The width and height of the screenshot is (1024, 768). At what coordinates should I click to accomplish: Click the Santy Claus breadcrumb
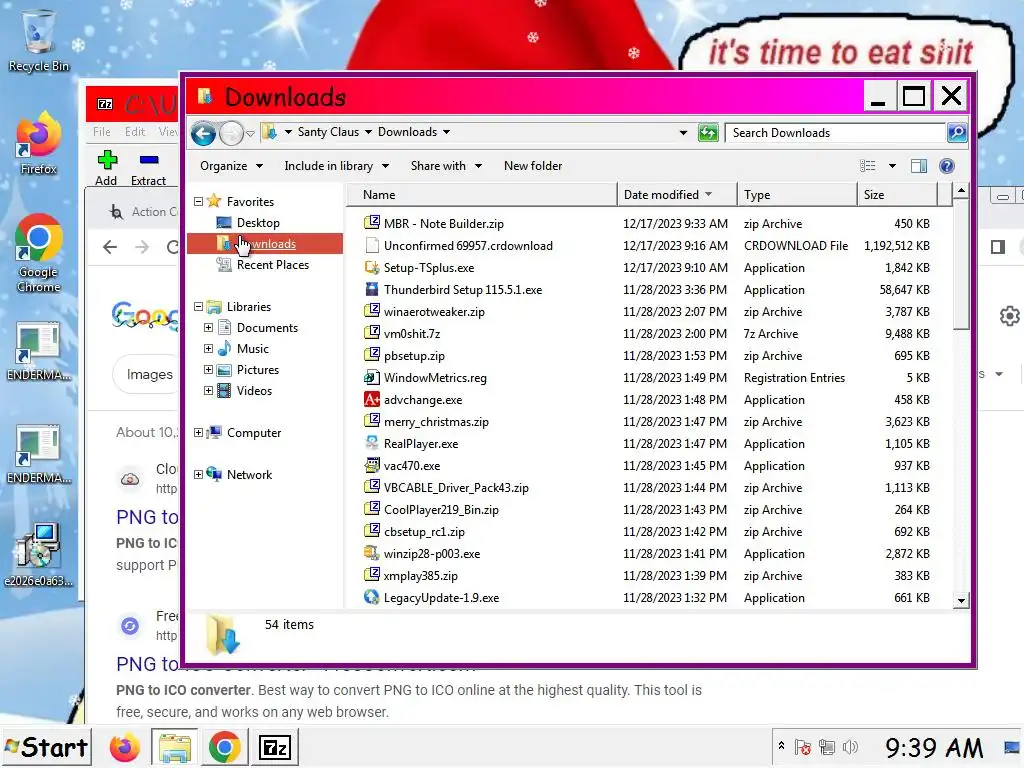click(x=328, y=132)
